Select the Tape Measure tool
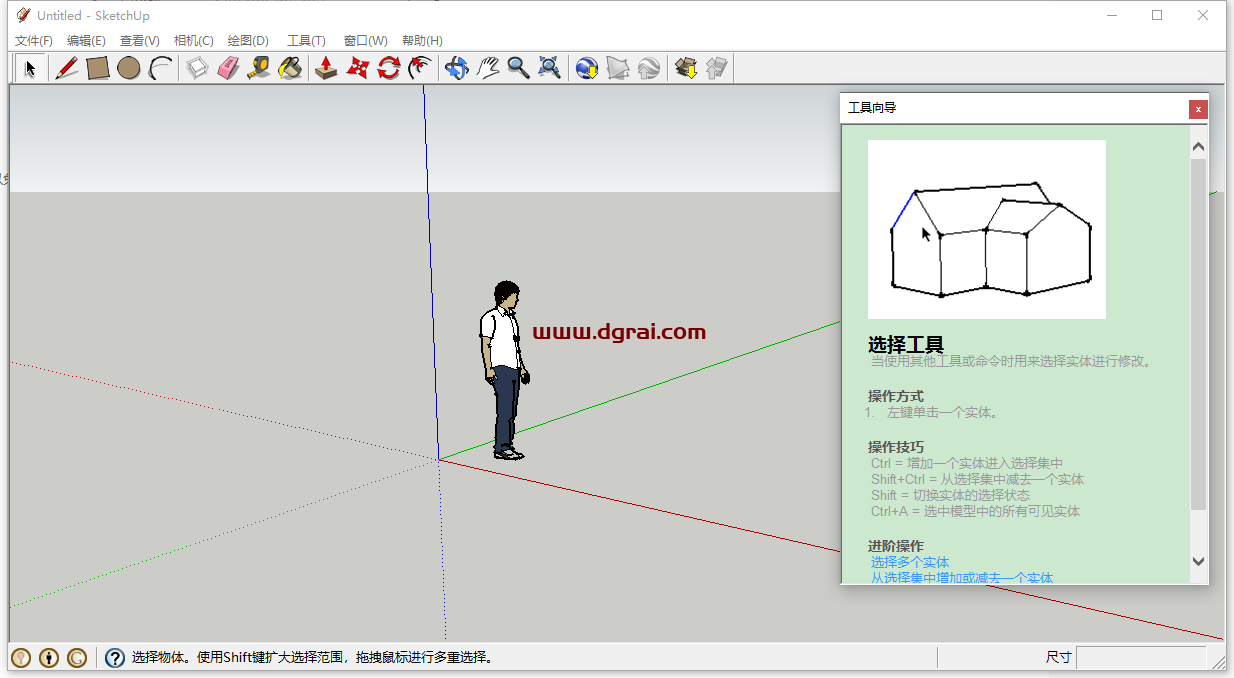The image size is (1234, 678). pos(258,67)
